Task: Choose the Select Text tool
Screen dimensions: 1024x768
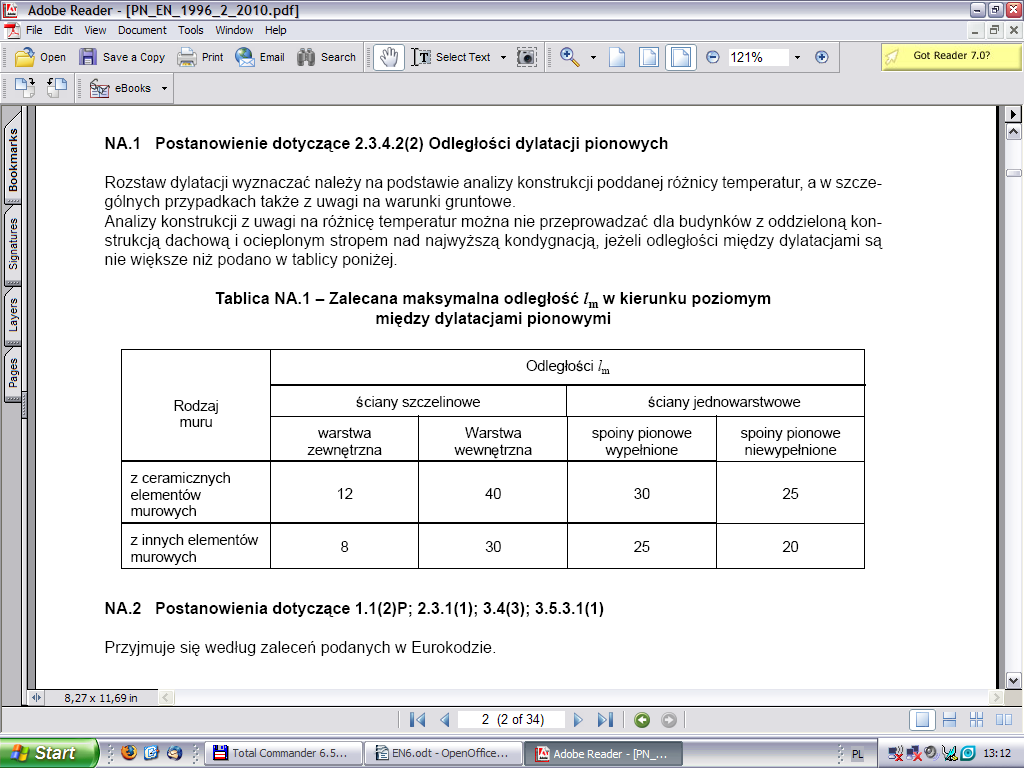Action: (451, 57)
